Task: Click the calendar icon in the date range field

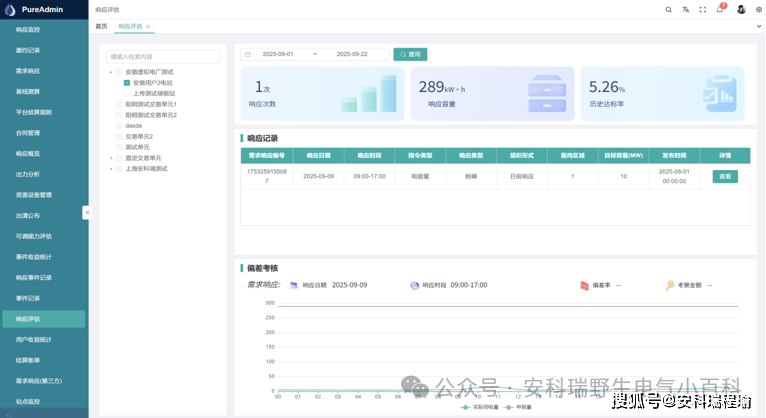Action: click(x=248, y=54)
